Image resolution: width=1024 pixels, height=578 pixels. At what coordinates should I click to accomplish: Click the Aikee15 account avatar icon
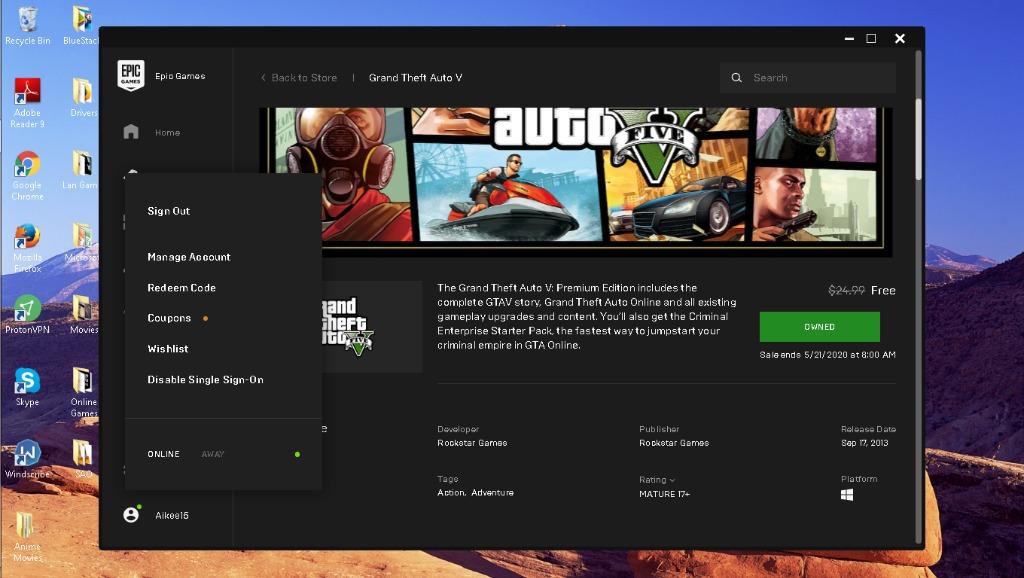coord(131,515)
